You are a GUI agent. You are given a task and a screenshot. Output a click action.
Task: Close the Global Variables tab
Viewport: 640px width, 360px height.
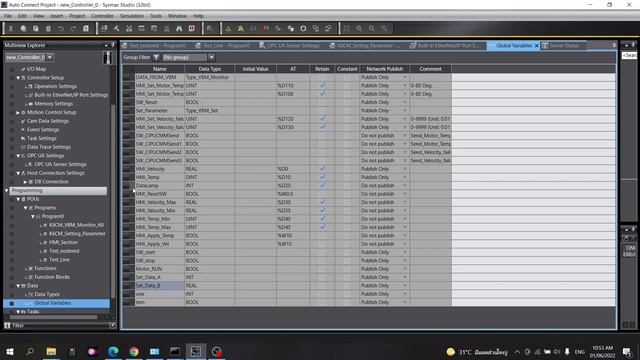[536, 46]
